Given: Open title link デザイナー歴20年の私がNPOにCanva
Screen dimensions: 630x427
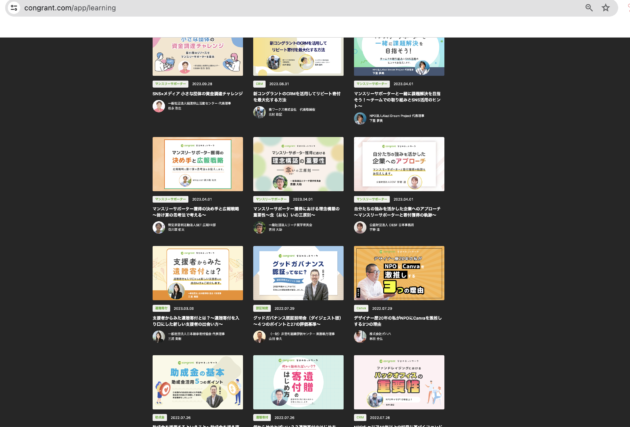Looking at the screenshot, I should coord(398,321).
